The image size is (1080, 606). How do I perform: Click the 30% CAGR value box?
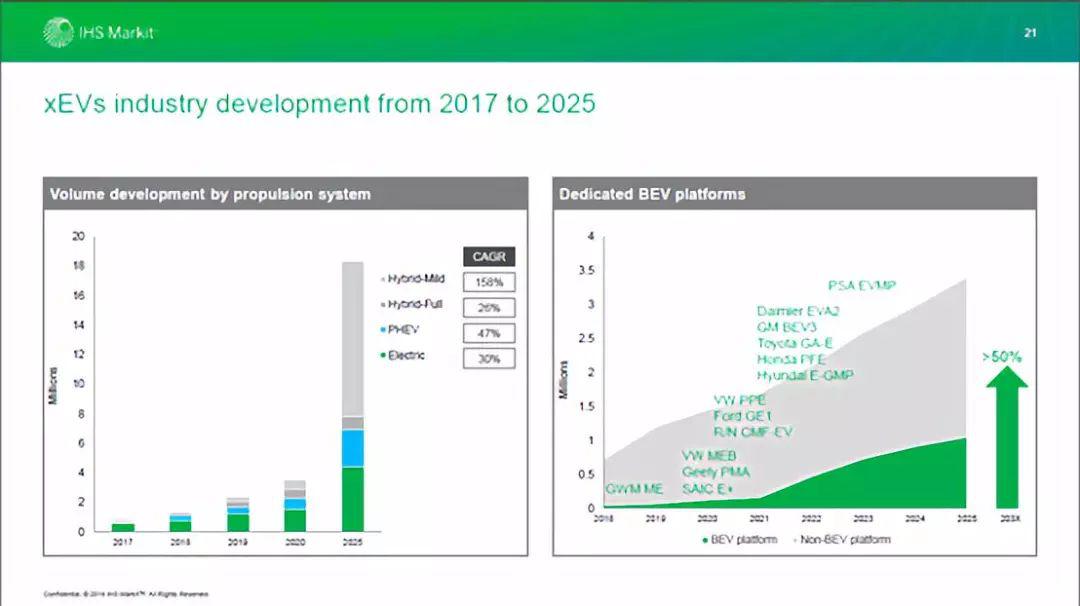pos(489,358)
